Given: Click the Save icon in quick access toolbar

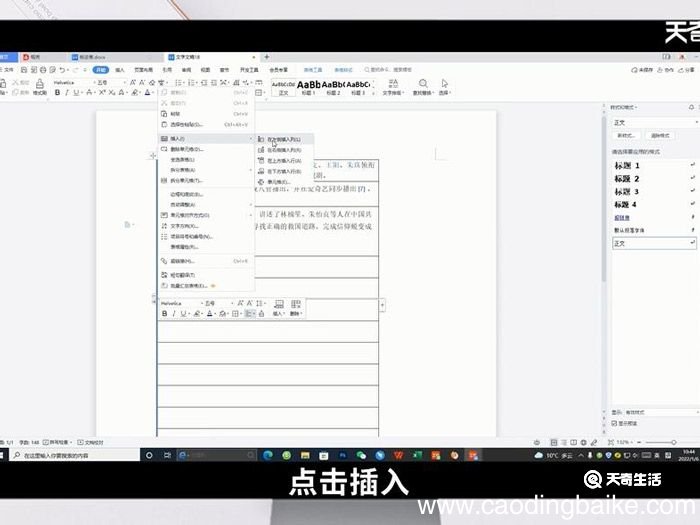Looking at the screenshot, I should (x=24, y=70).
